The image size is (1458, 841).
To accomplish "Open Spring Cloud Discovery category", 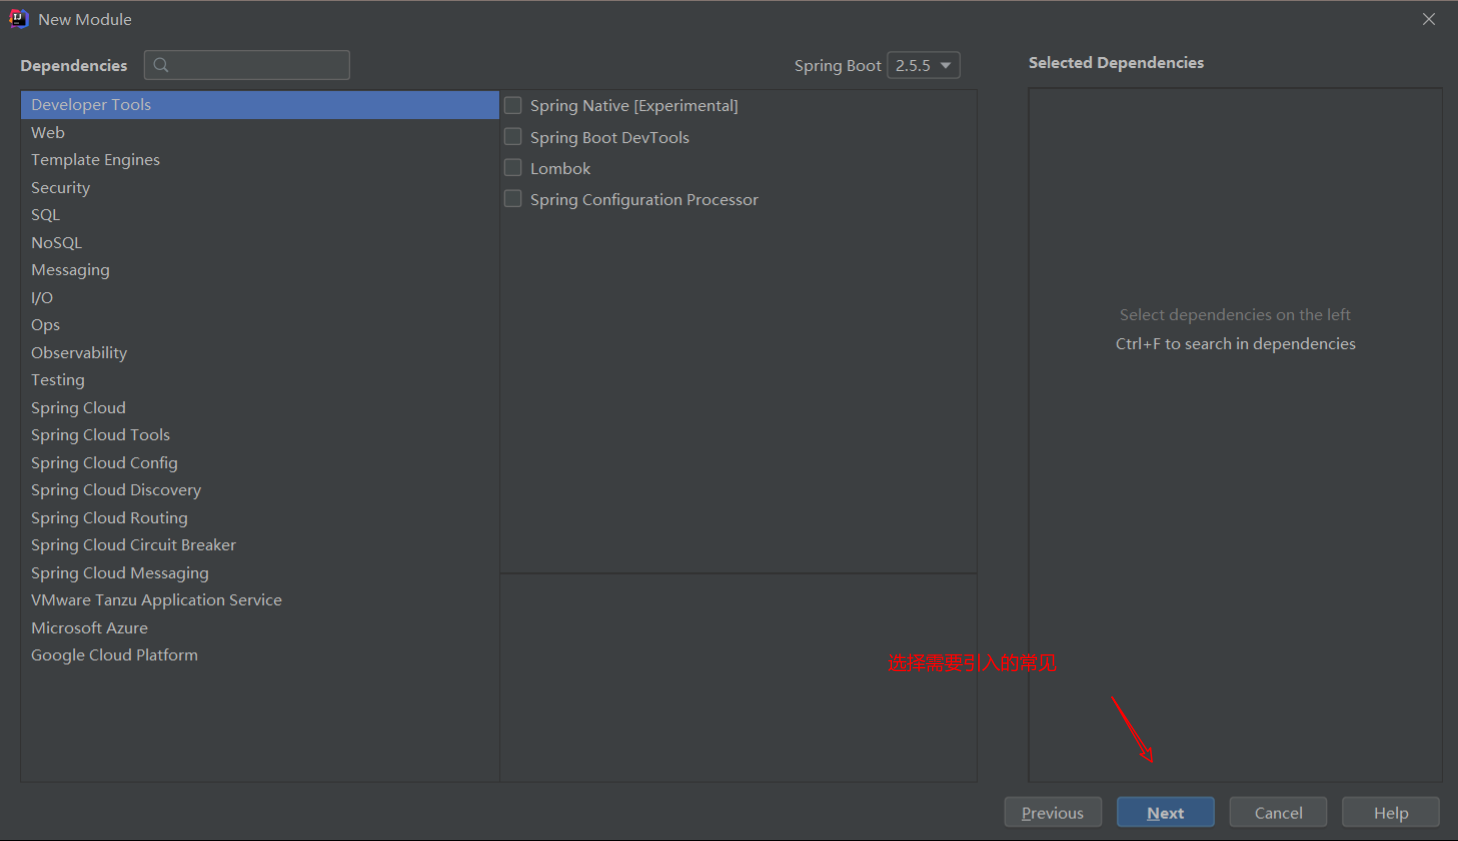I will pos(260,490).
